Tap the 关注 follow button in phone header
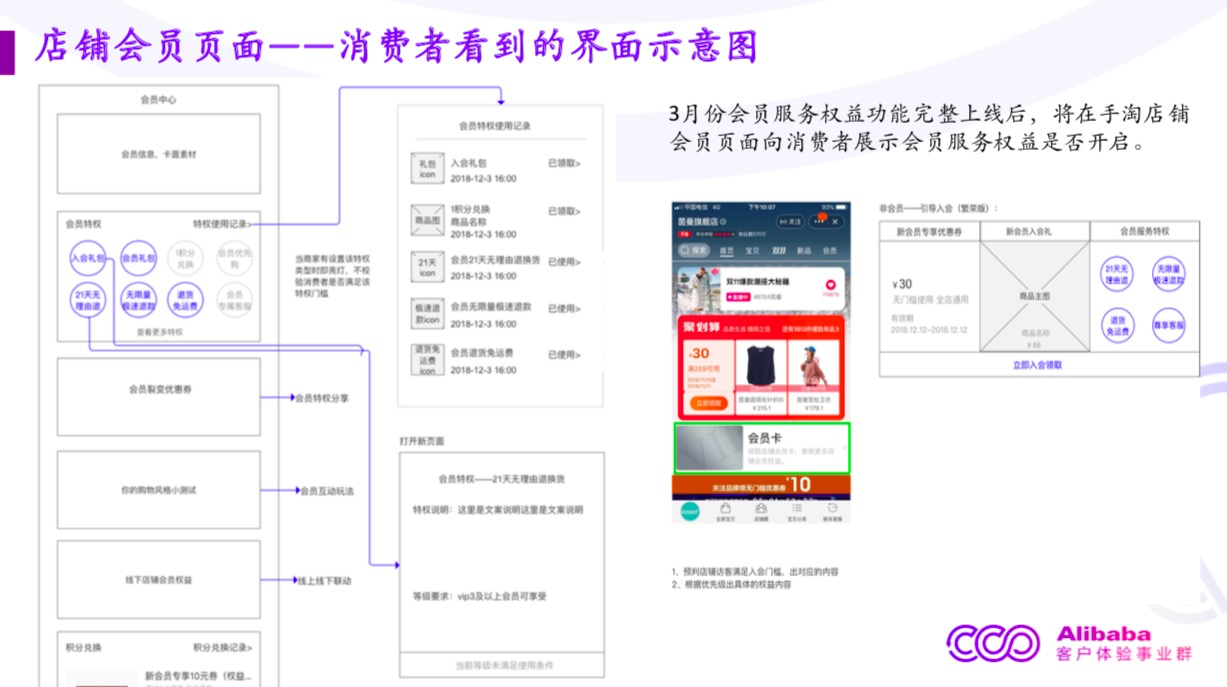This screenshot has width=1227, height=687. click(789, 221)
